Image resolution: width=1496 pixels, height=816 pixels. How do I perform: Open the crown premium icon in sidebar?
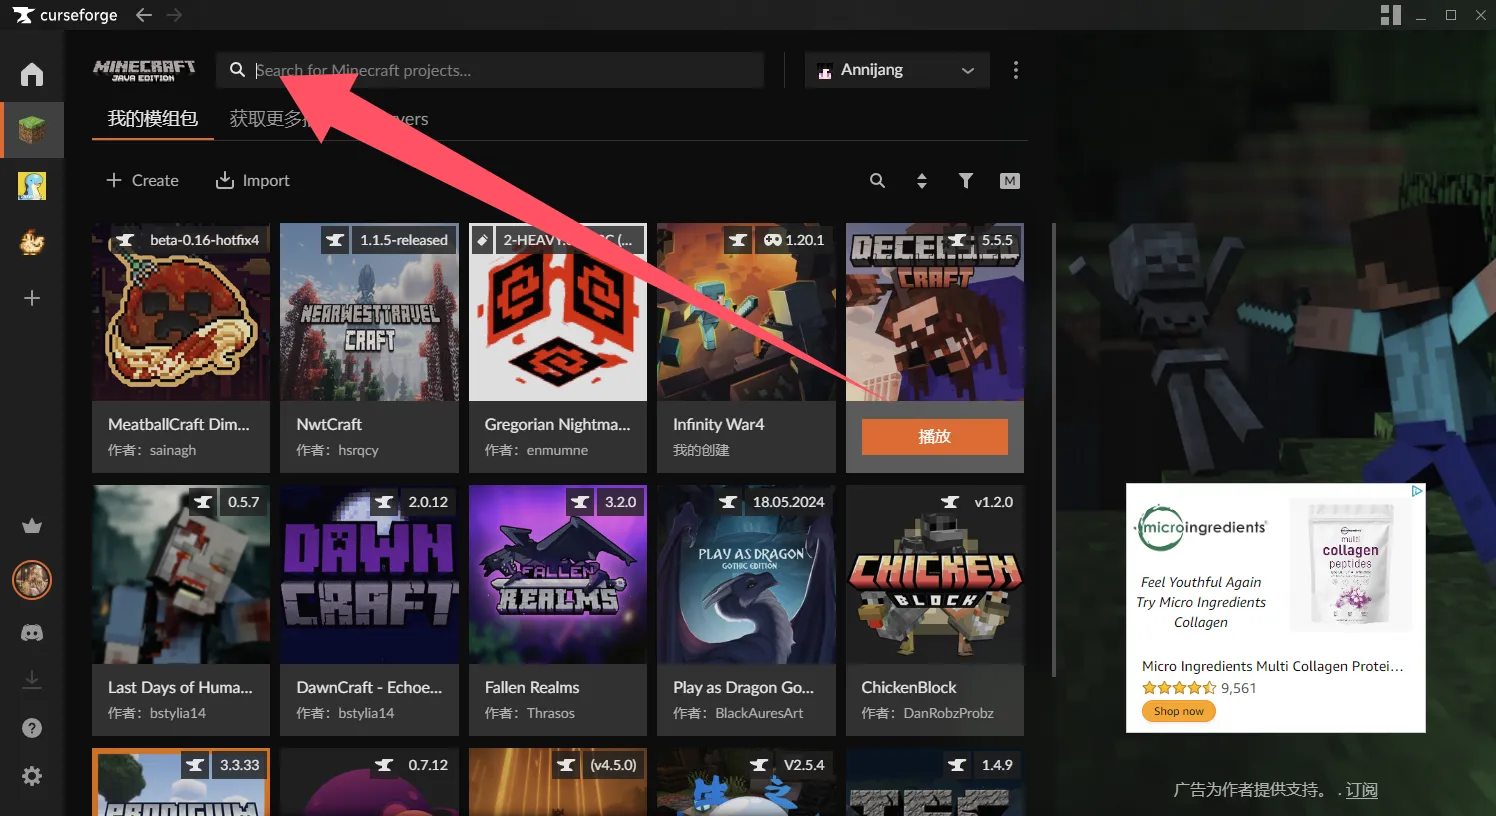point(32,526)
